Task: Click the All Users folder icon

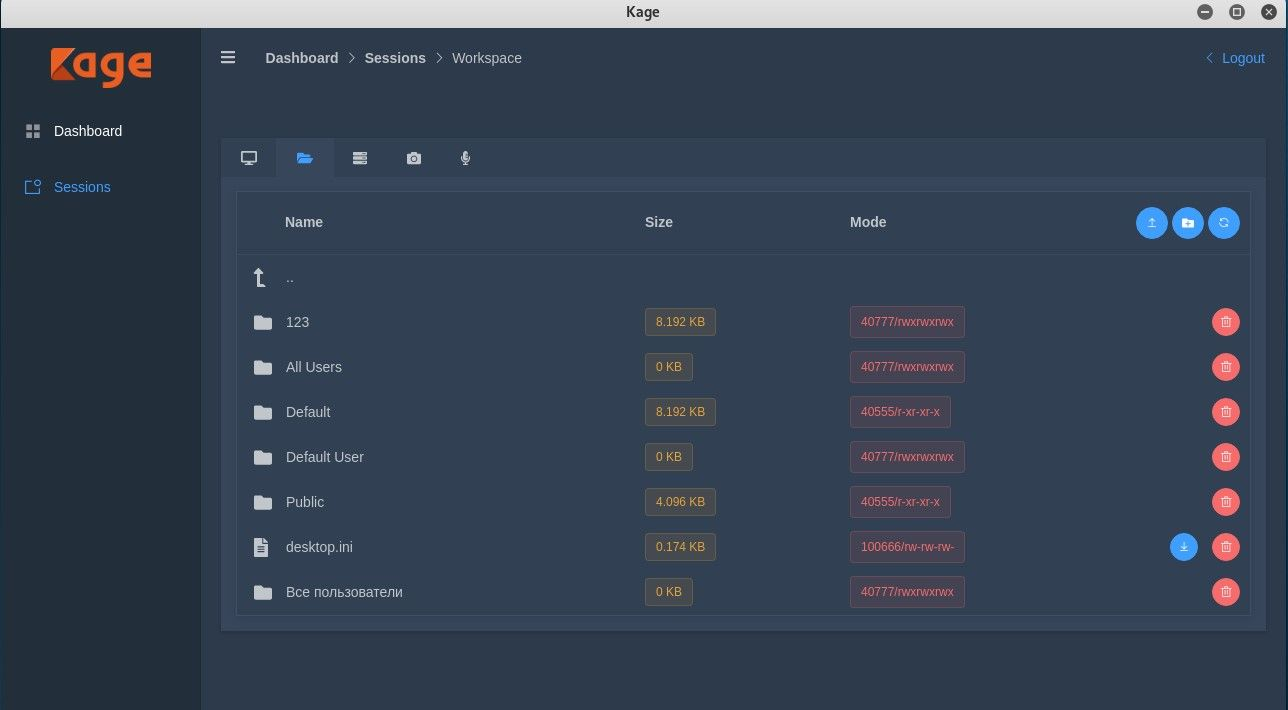Action: point(263,367)
